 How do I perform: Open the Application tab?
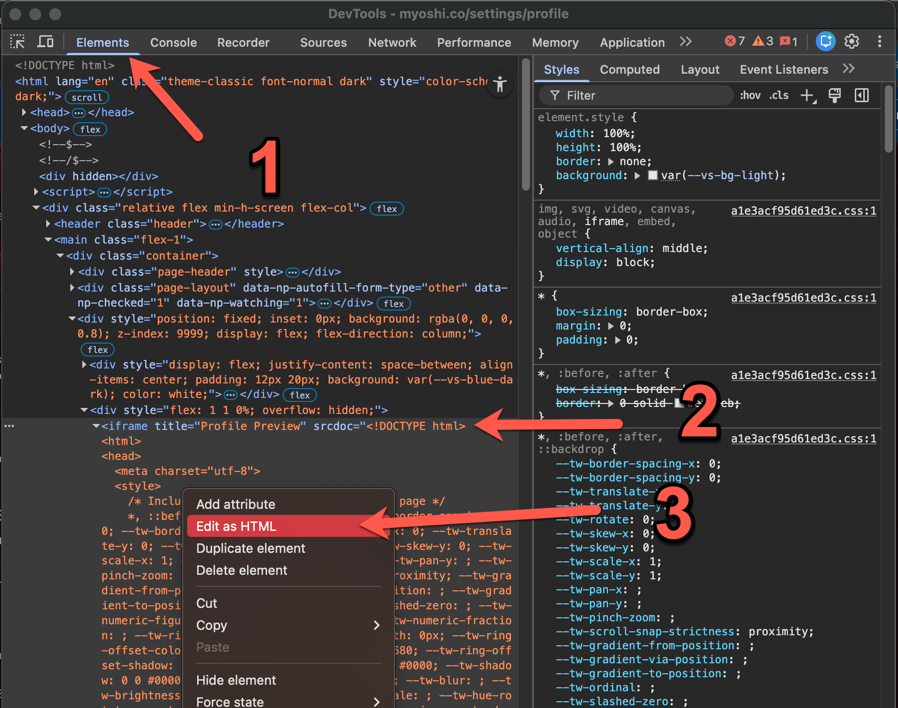(632, 42)
